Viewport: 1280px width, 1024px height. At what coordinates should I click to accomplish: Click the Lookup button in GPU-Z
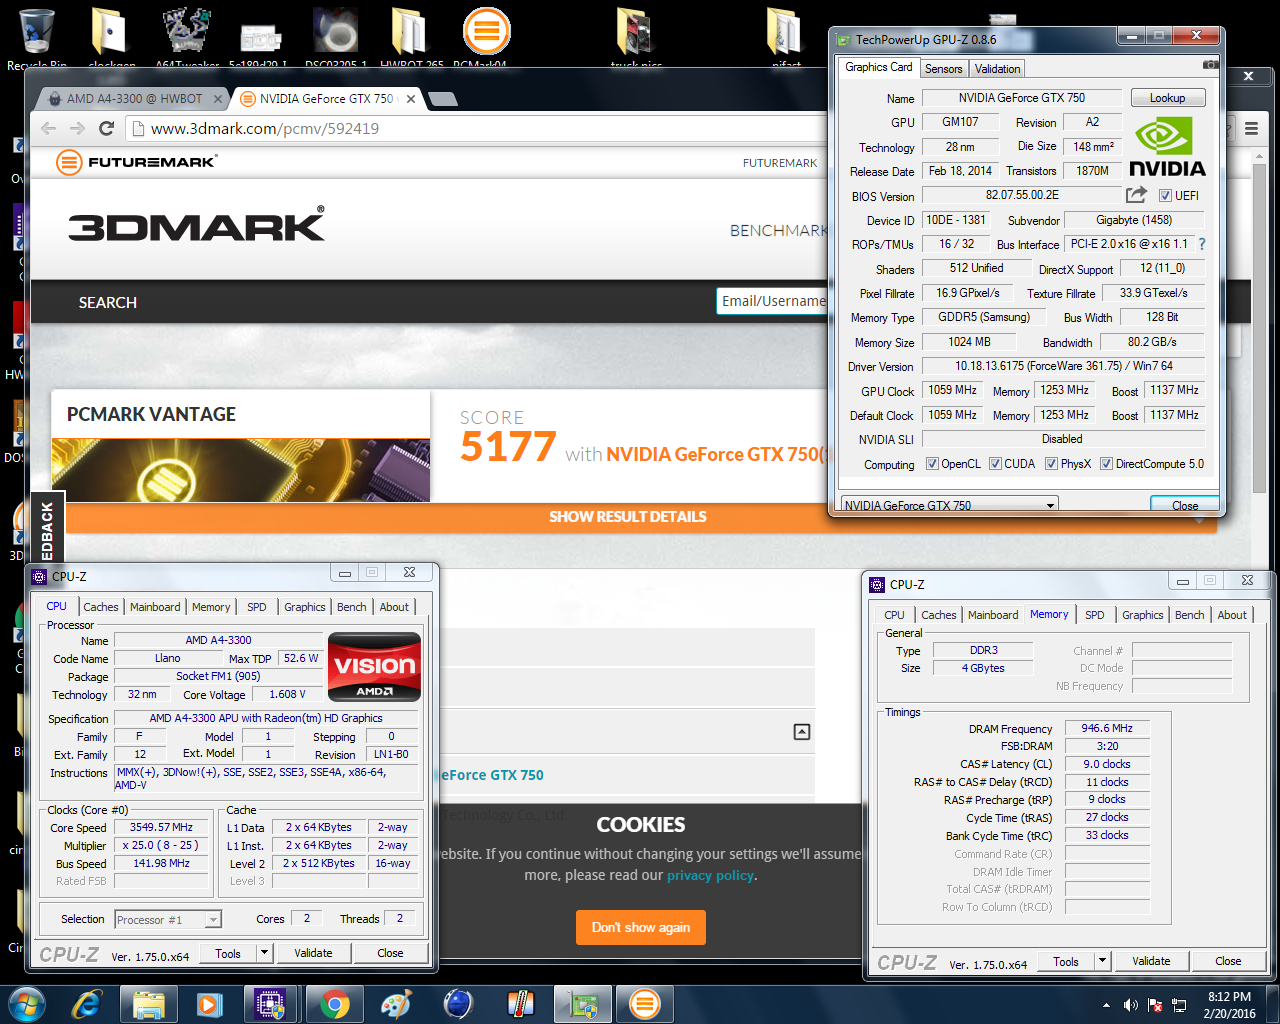point(1167,98)
